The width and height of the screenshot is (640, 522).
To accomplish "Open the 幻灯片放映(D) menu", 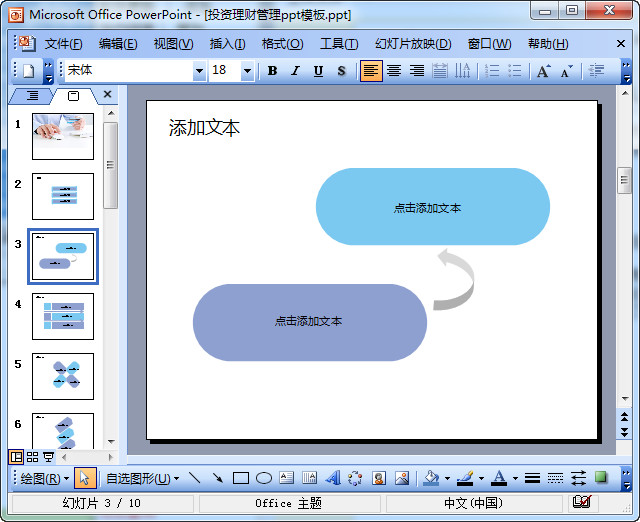I will [x=413, y=43].
